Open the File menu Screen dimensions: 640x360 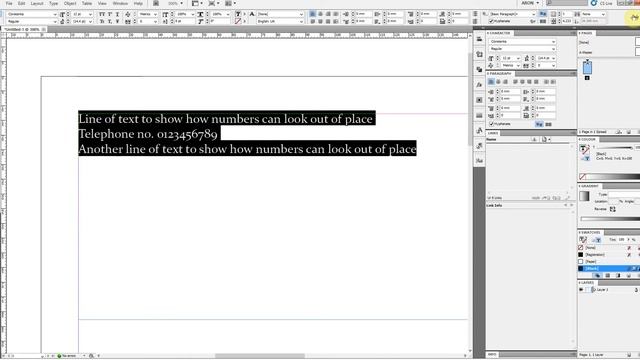9,3
